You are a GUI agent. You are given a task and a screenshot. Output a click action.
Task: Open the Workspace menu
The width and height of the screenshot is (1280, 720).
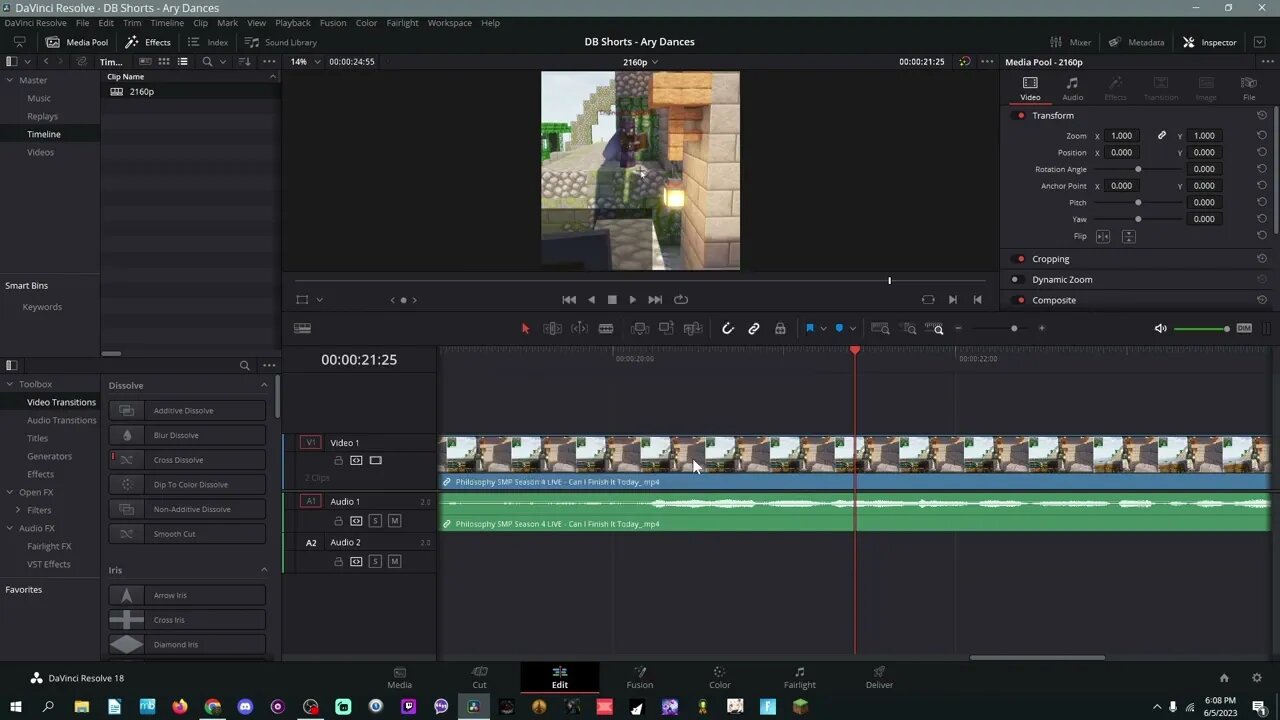450,23
